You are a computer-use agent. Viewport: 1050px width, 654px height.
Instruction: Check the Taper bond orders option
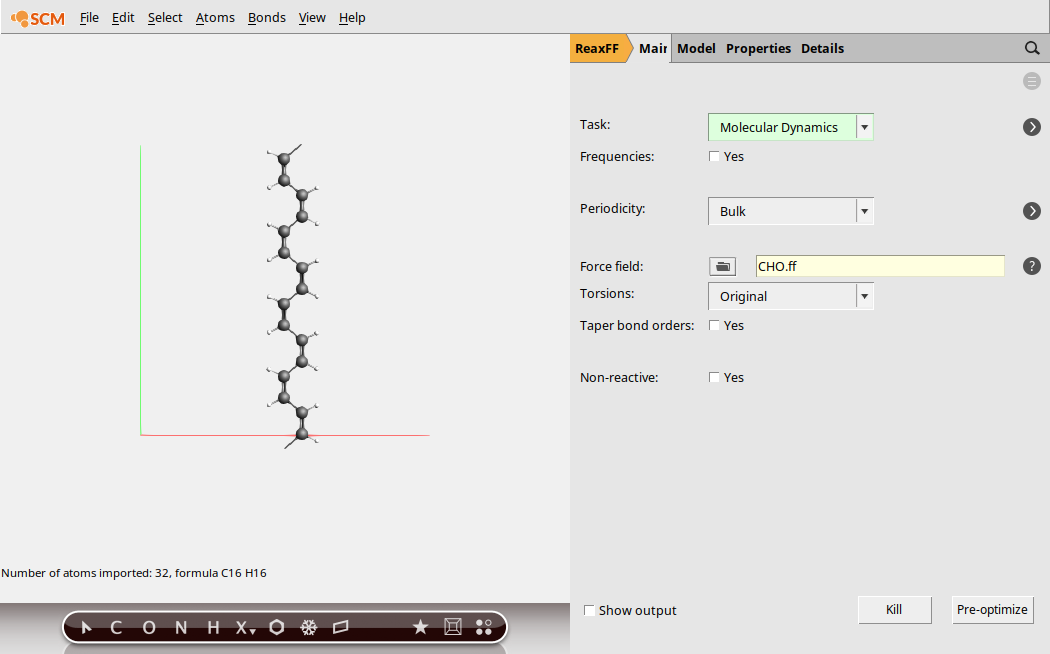715,325
